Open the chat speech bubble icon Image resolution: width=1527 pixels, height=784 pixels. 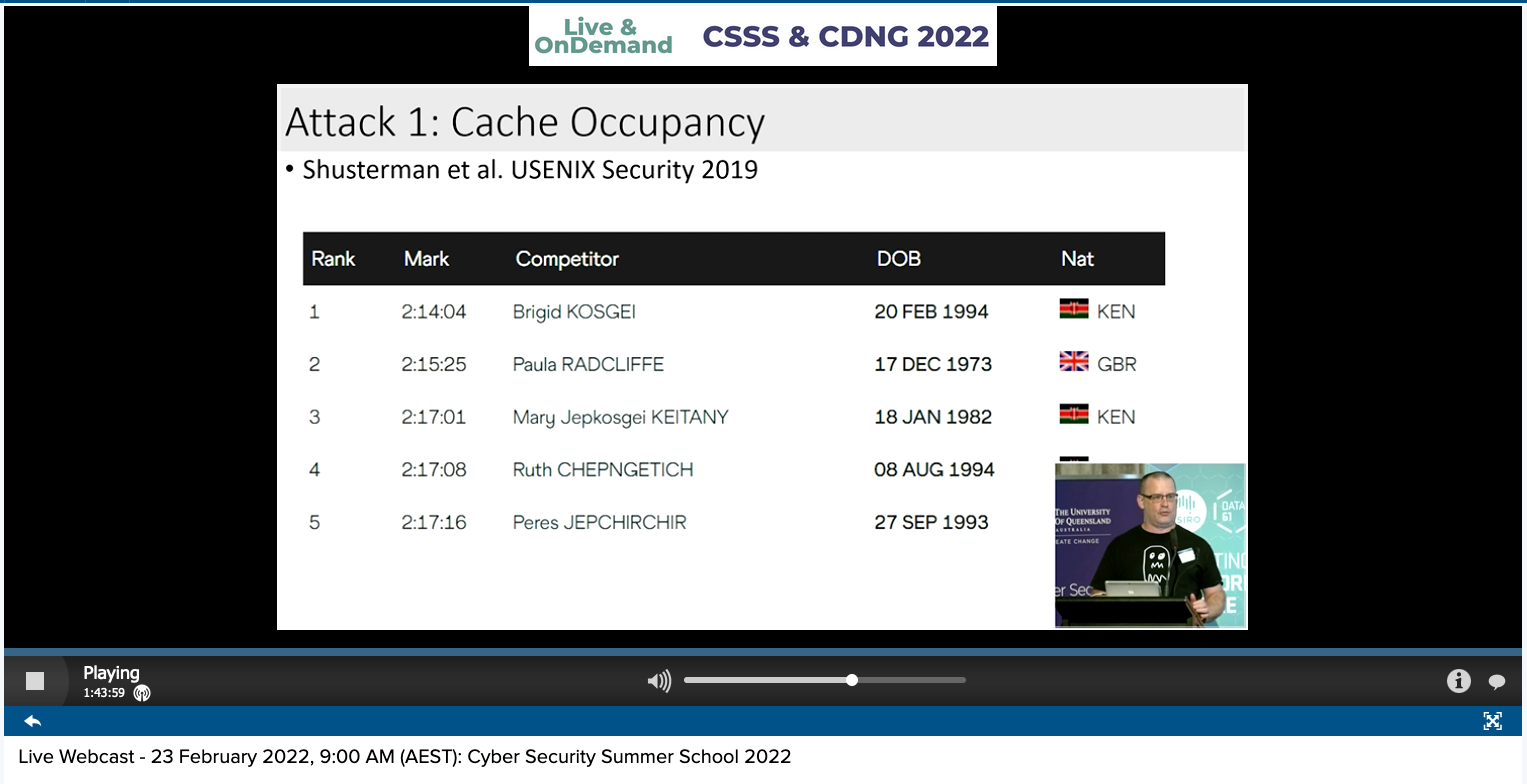click(1497, 682)
